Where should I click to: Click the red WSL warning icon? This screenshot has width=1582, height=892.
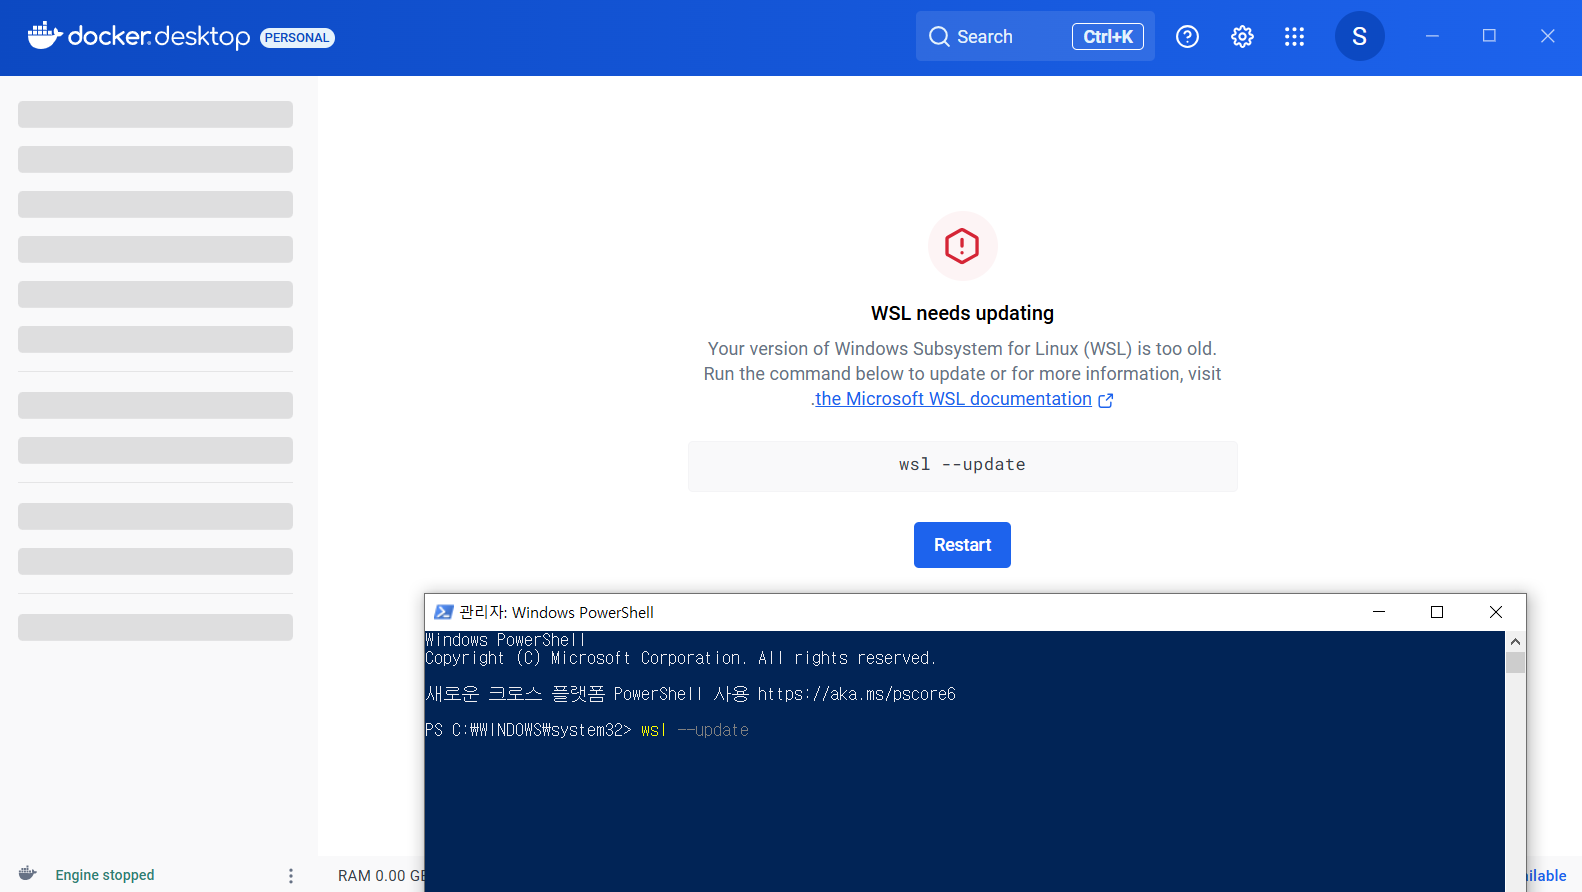tap(962, 246)
